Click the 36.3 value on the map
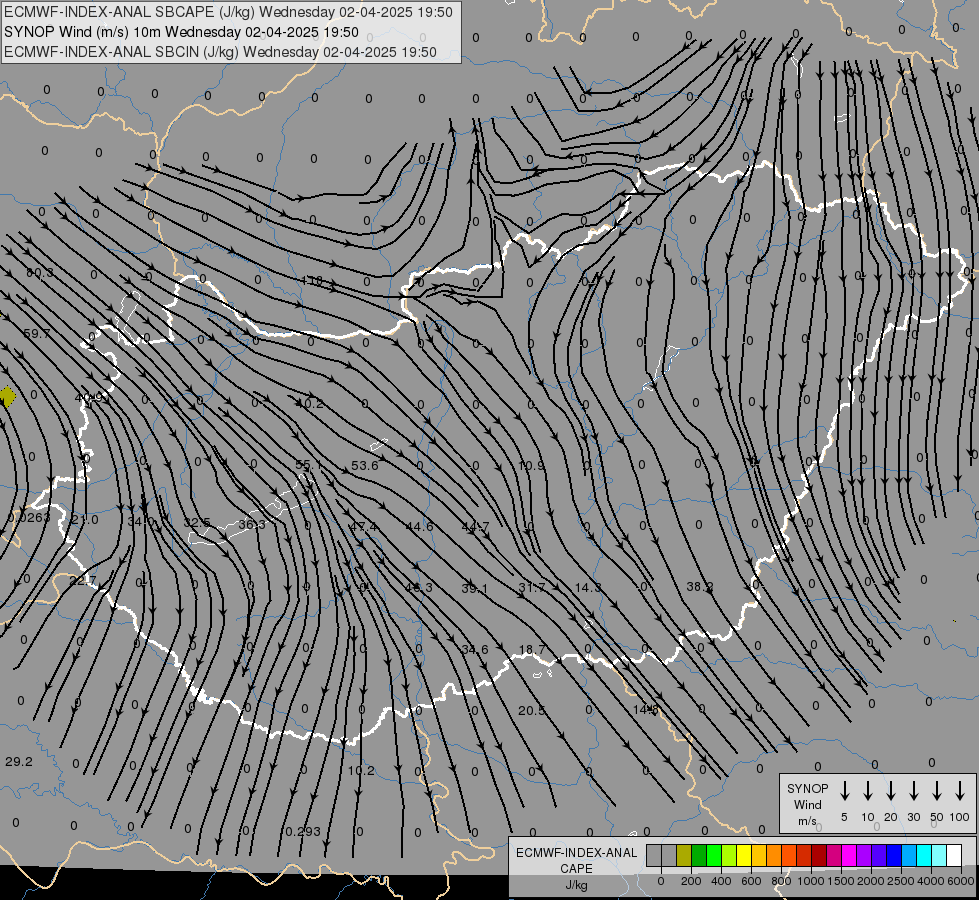 tap(252, 525)
